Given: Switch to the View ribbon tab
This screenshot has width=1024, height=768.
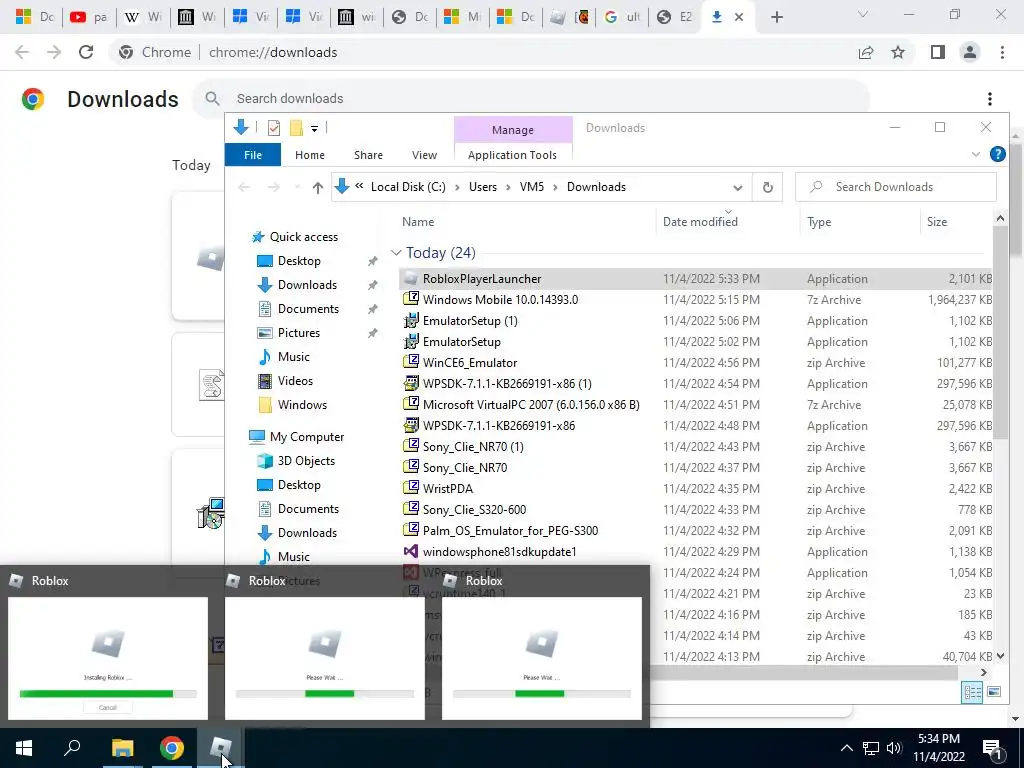Looking at the screenshot, I should (424, 155).
